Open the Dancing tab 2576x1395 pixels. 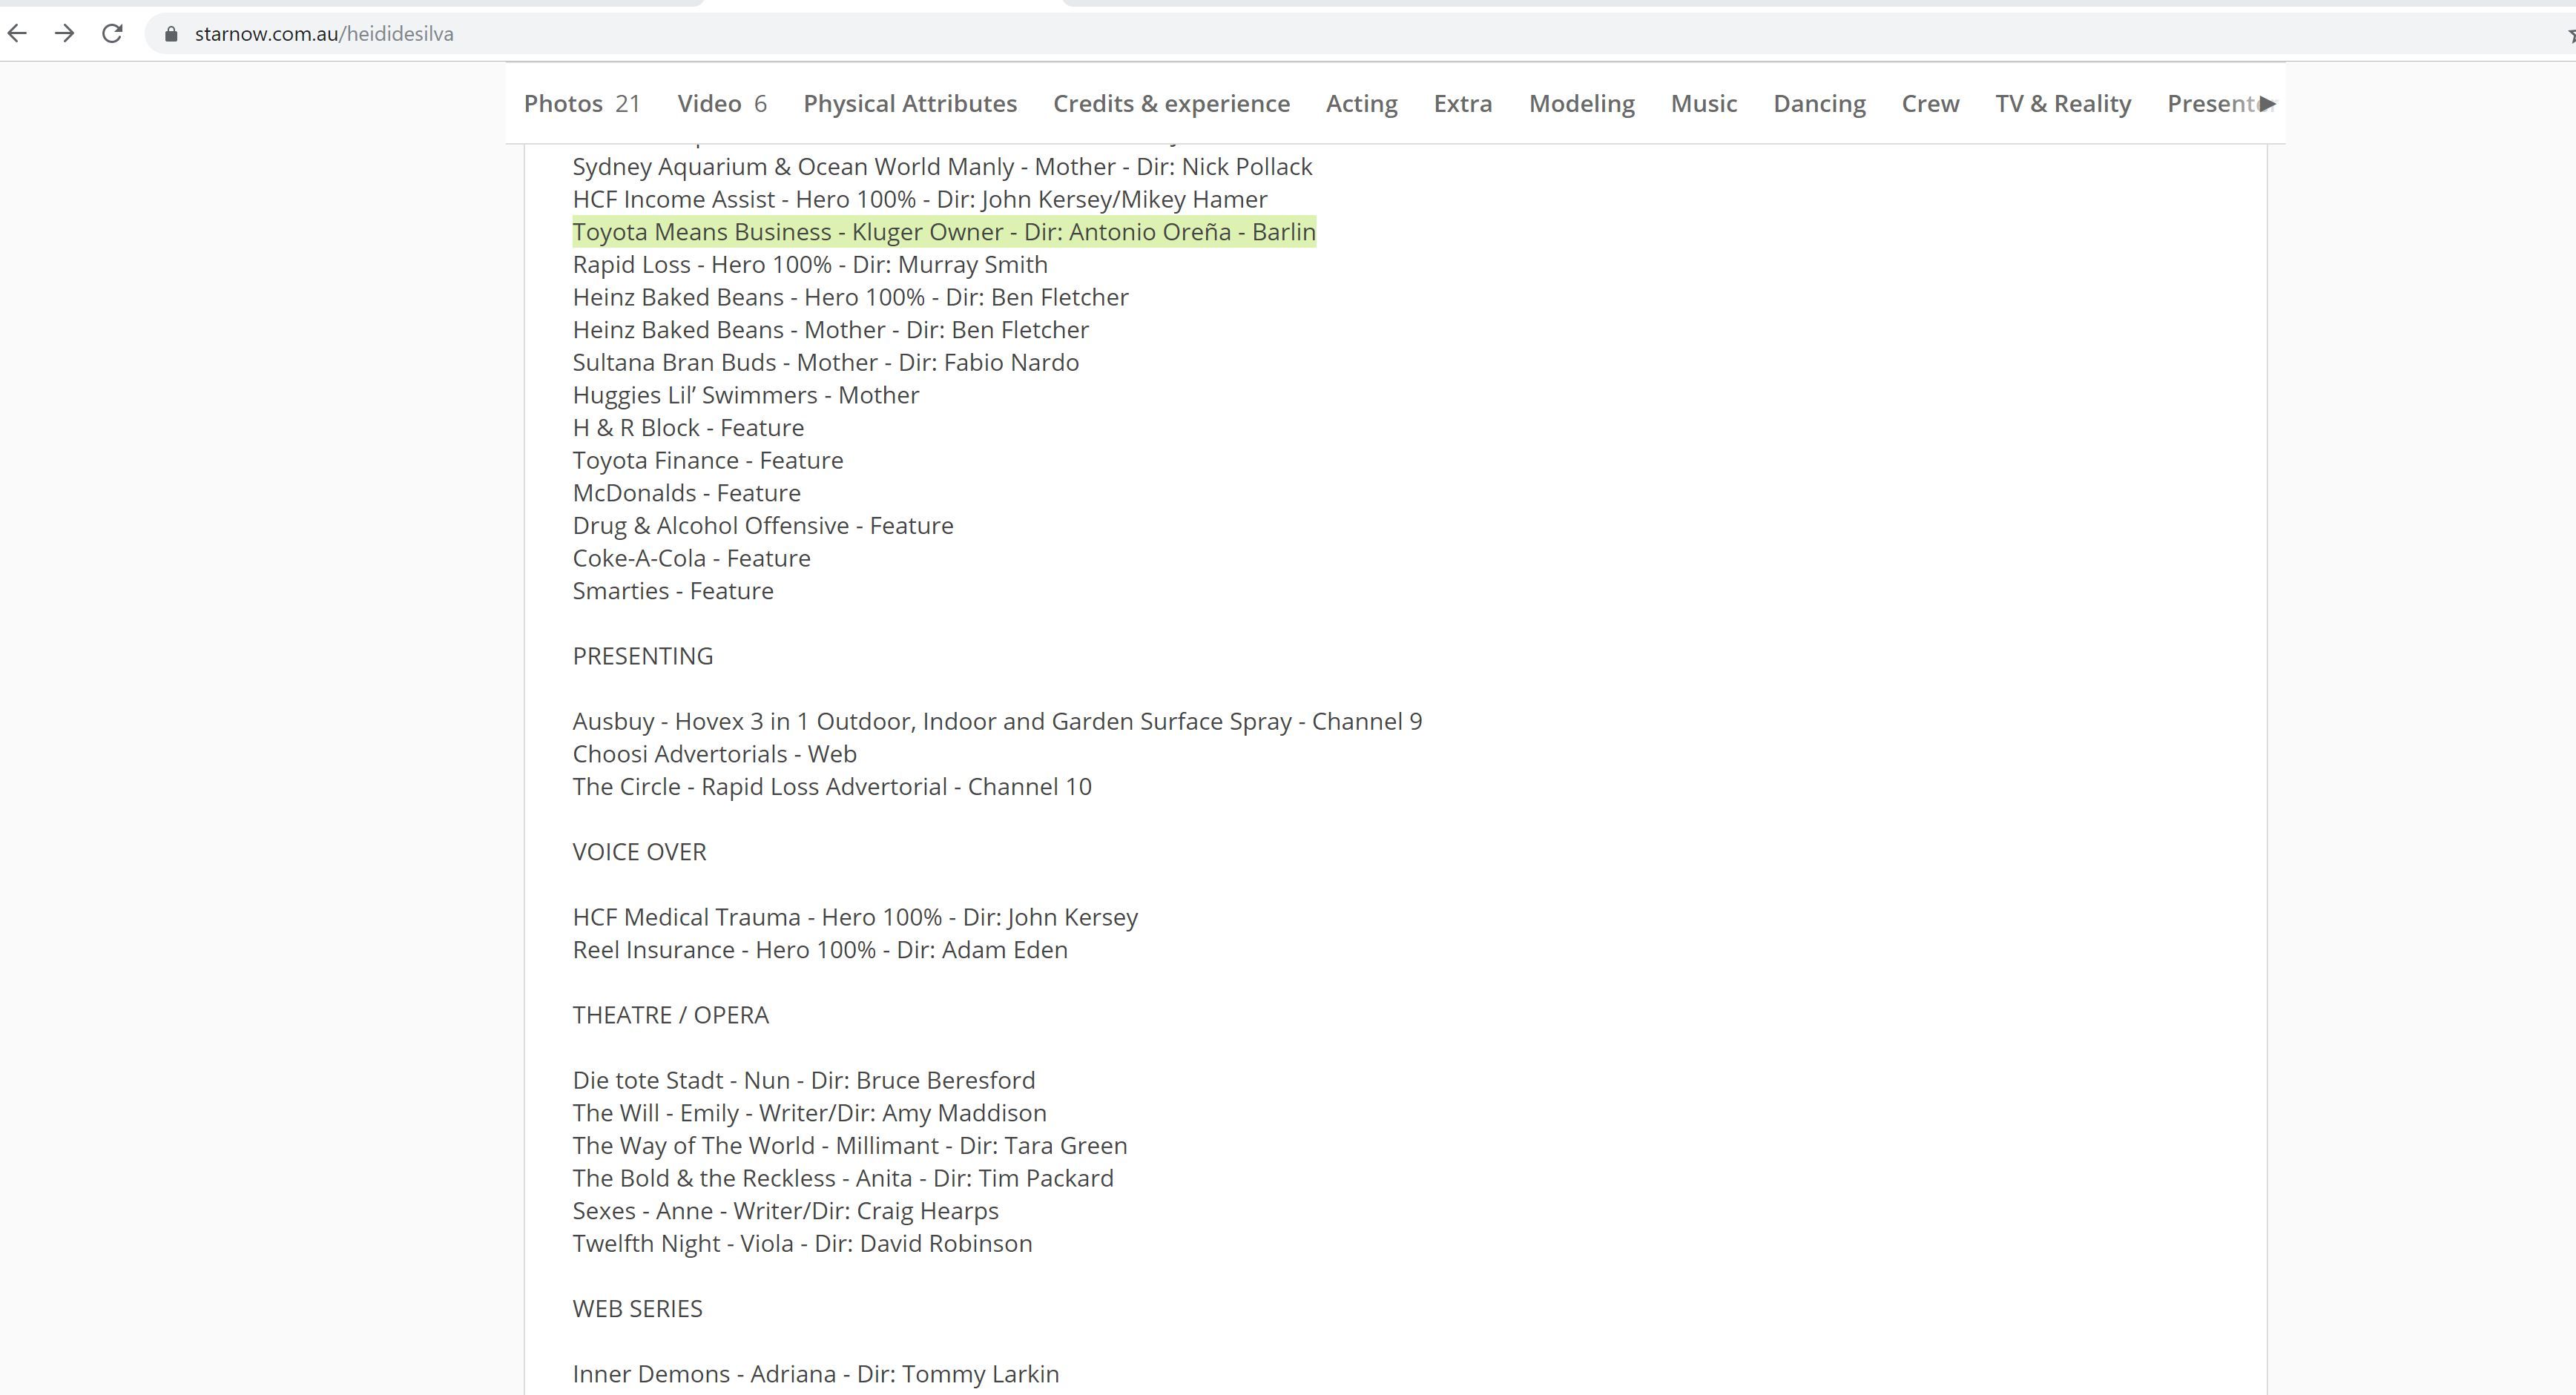[1819, 104]
